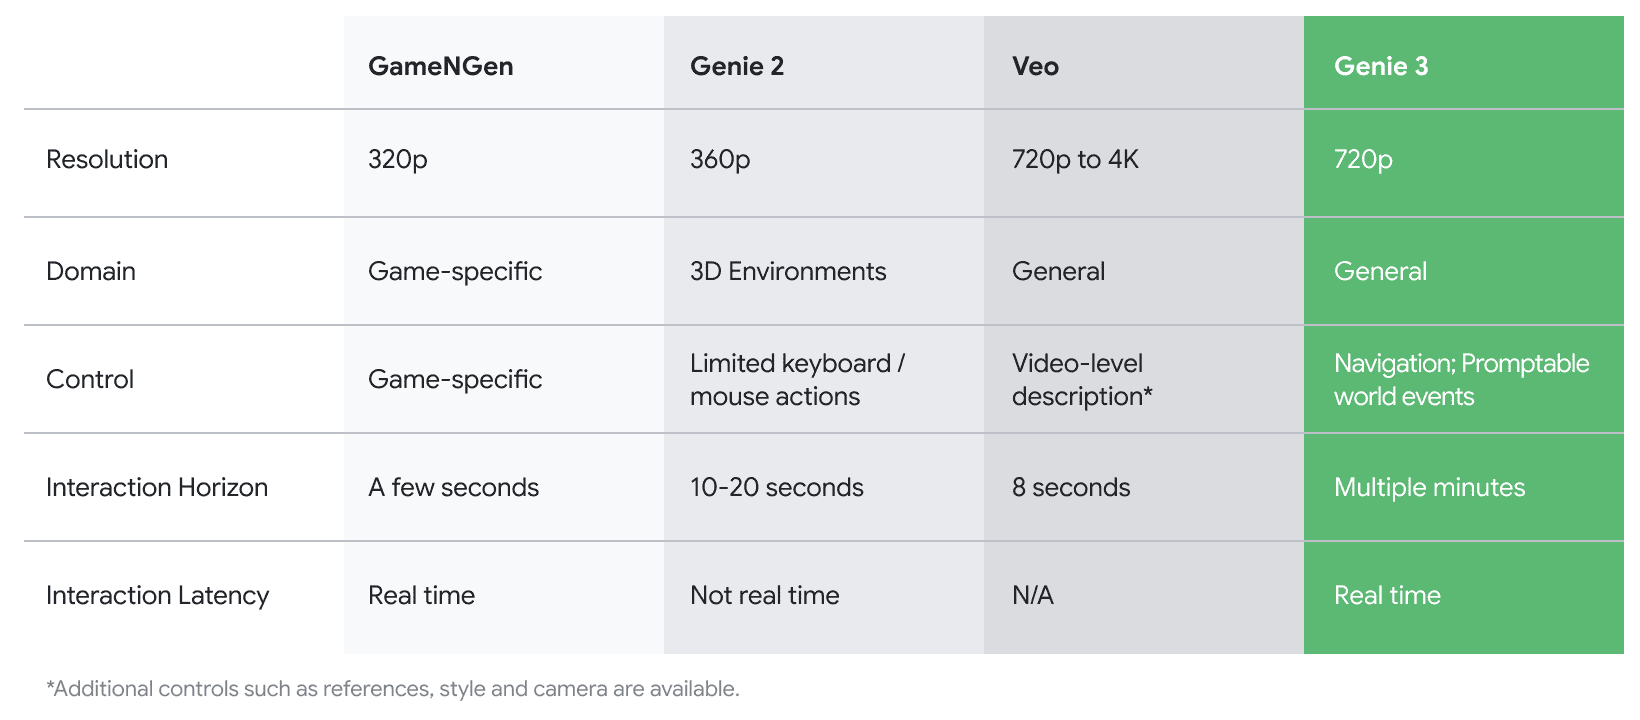Click the "720p to 4K" Veo cell
The height and width of the screenshot is (720, 1640).
click(1075, 159)
